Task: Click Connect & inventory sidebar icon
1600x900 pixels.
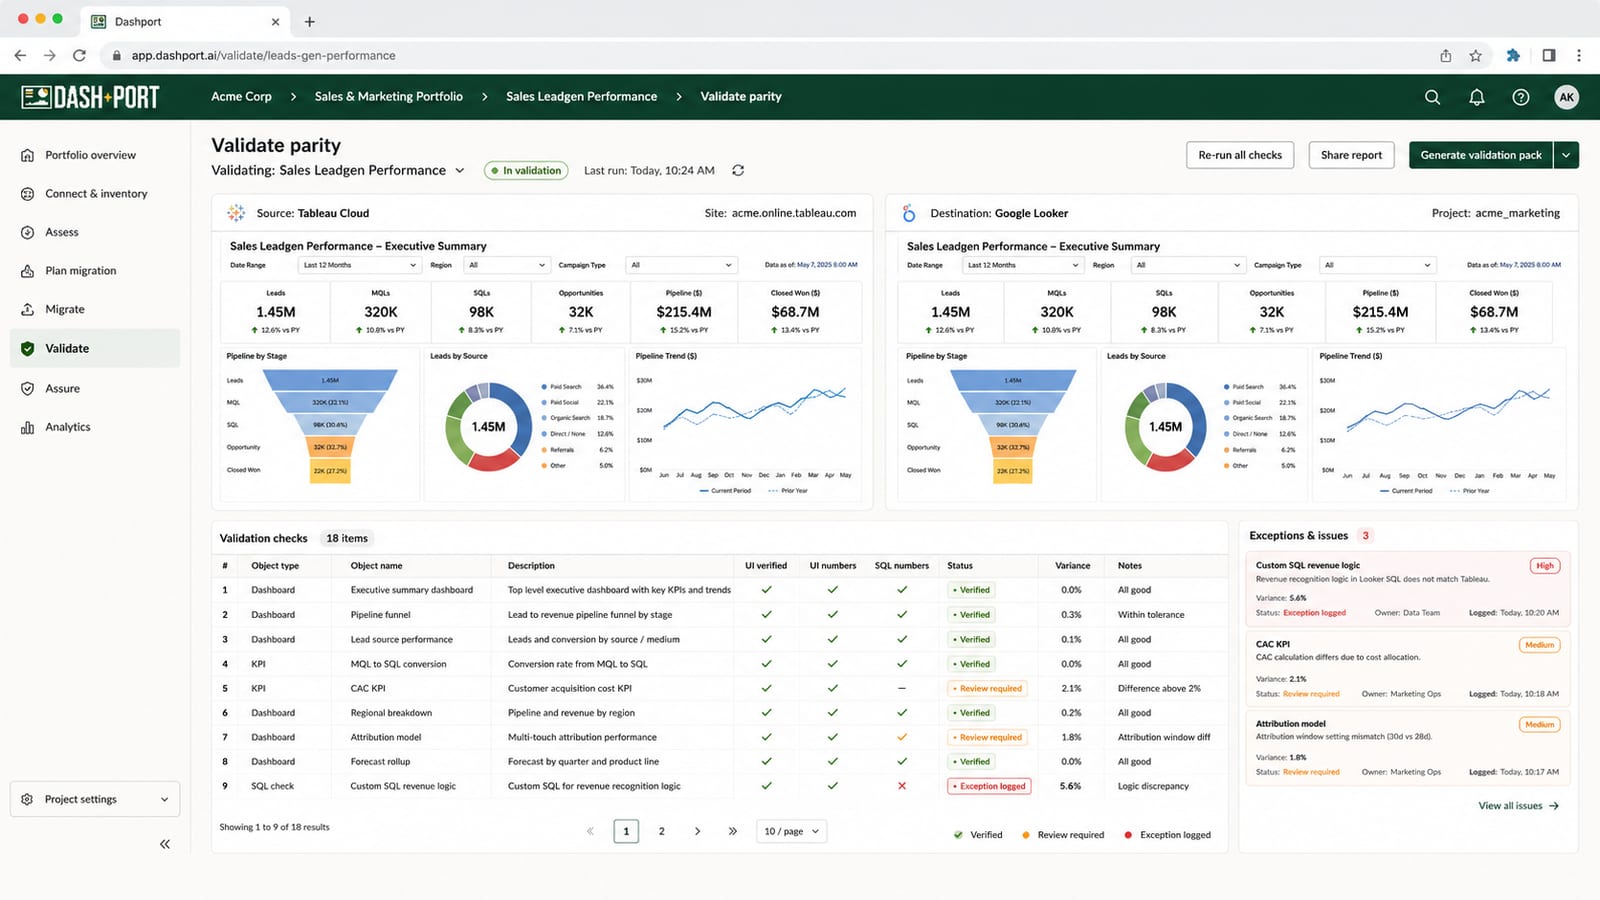Action: click(x=28, y=194)
